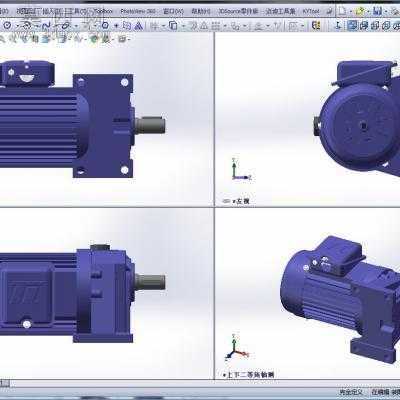
Task: Click the pin icon beside KYTool menu
Action: [x=329, y=11]
